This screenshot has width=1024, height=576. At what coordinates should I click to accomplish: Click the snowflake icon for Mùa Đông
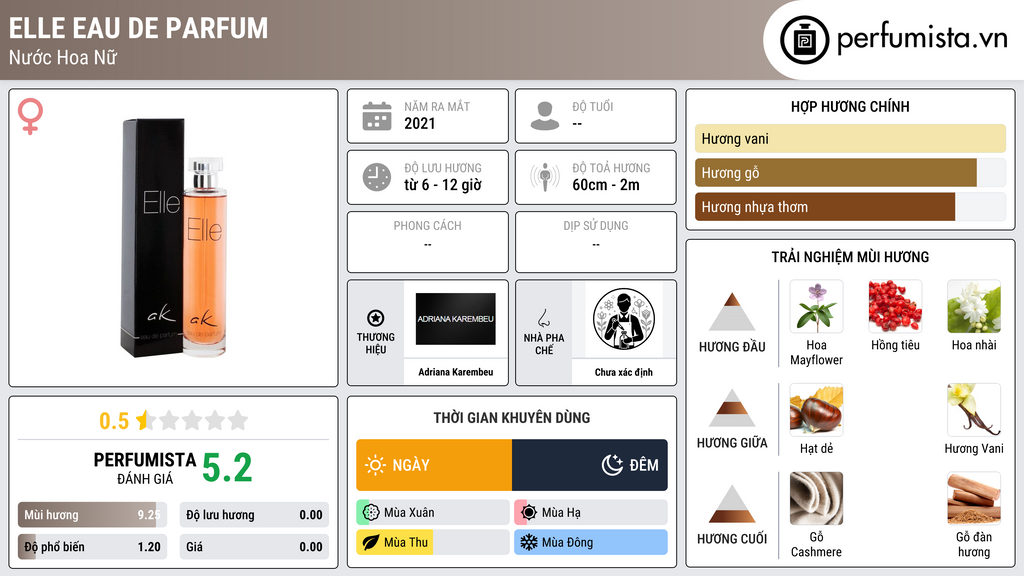[x=528, y=542]
